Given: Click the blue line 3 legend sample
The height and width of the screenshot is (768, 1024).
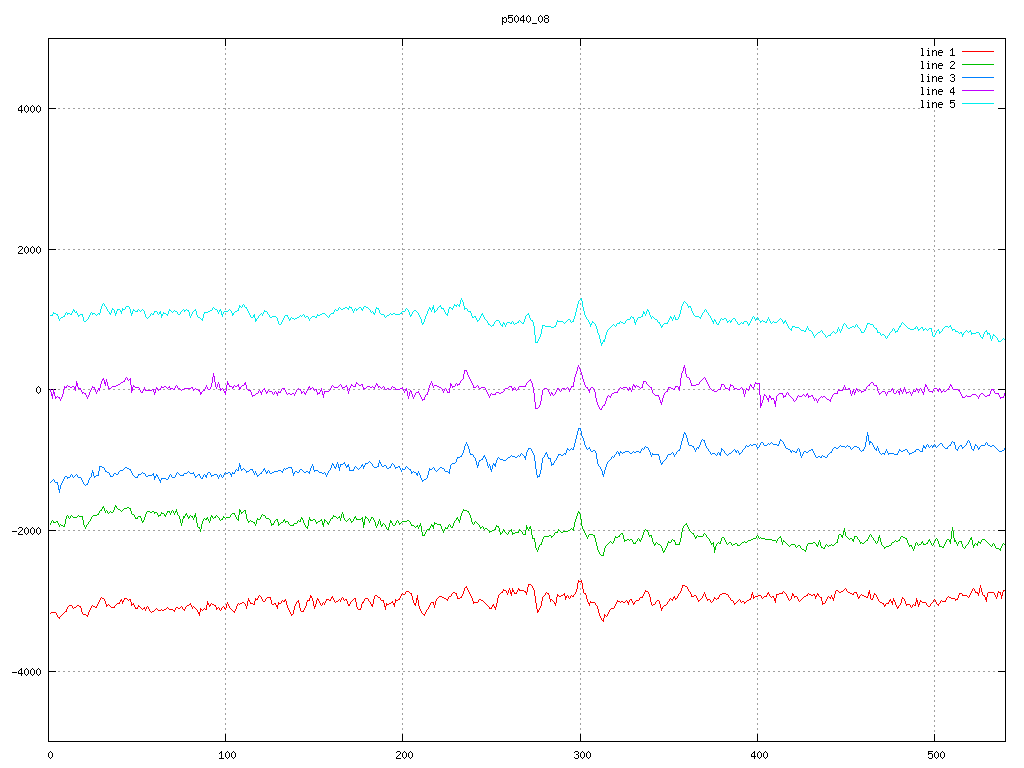Looking at the screenshot, I should pyautogui.click(x=978, y=78).
